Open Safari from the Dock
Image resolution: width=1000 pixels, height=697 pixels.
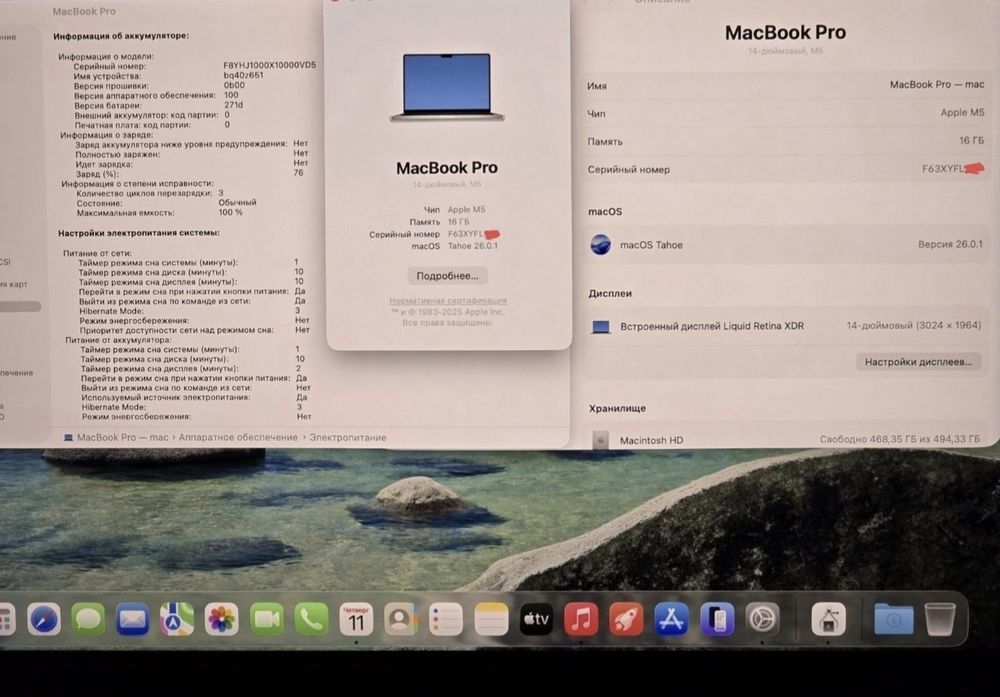(x=44, y=619)
